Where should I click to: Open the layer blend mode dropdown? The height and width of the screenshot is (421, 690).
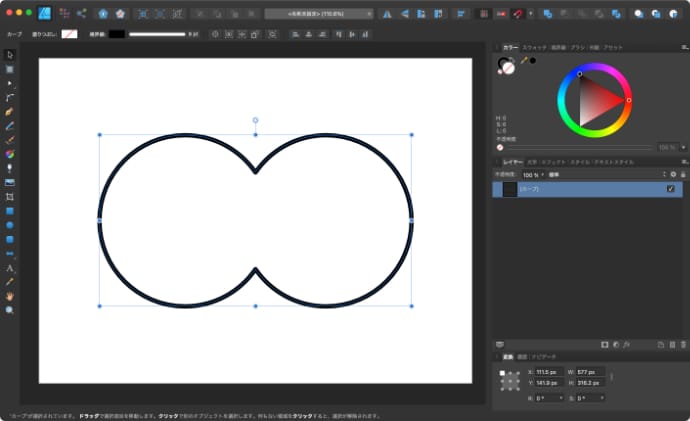pos(558,174)
